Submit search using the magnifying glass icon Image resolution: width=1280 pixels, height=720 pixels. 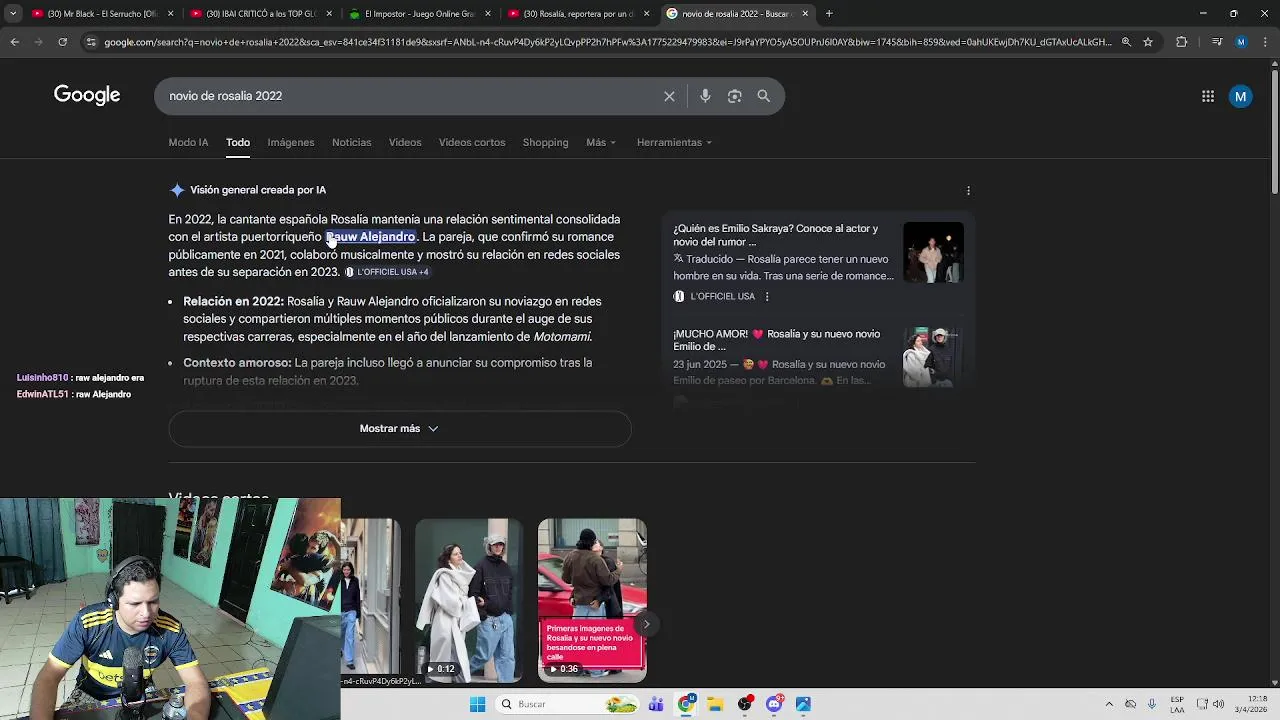(764, 96)
